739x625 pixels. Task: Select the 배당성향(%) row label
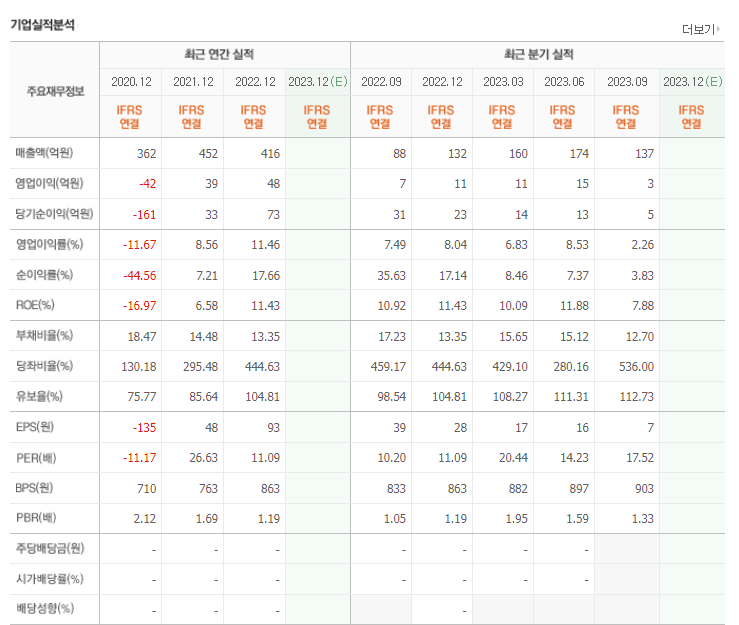(45, 608)
